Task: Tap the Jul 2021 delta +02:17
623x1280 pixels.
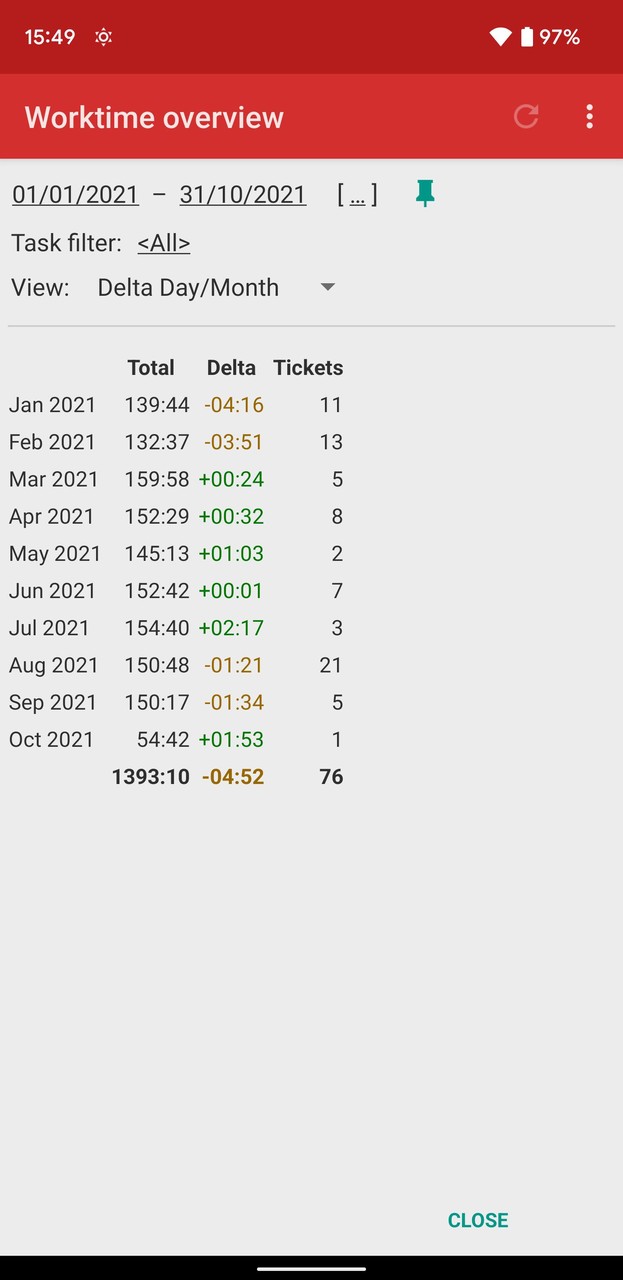Action: click(231, 628)
